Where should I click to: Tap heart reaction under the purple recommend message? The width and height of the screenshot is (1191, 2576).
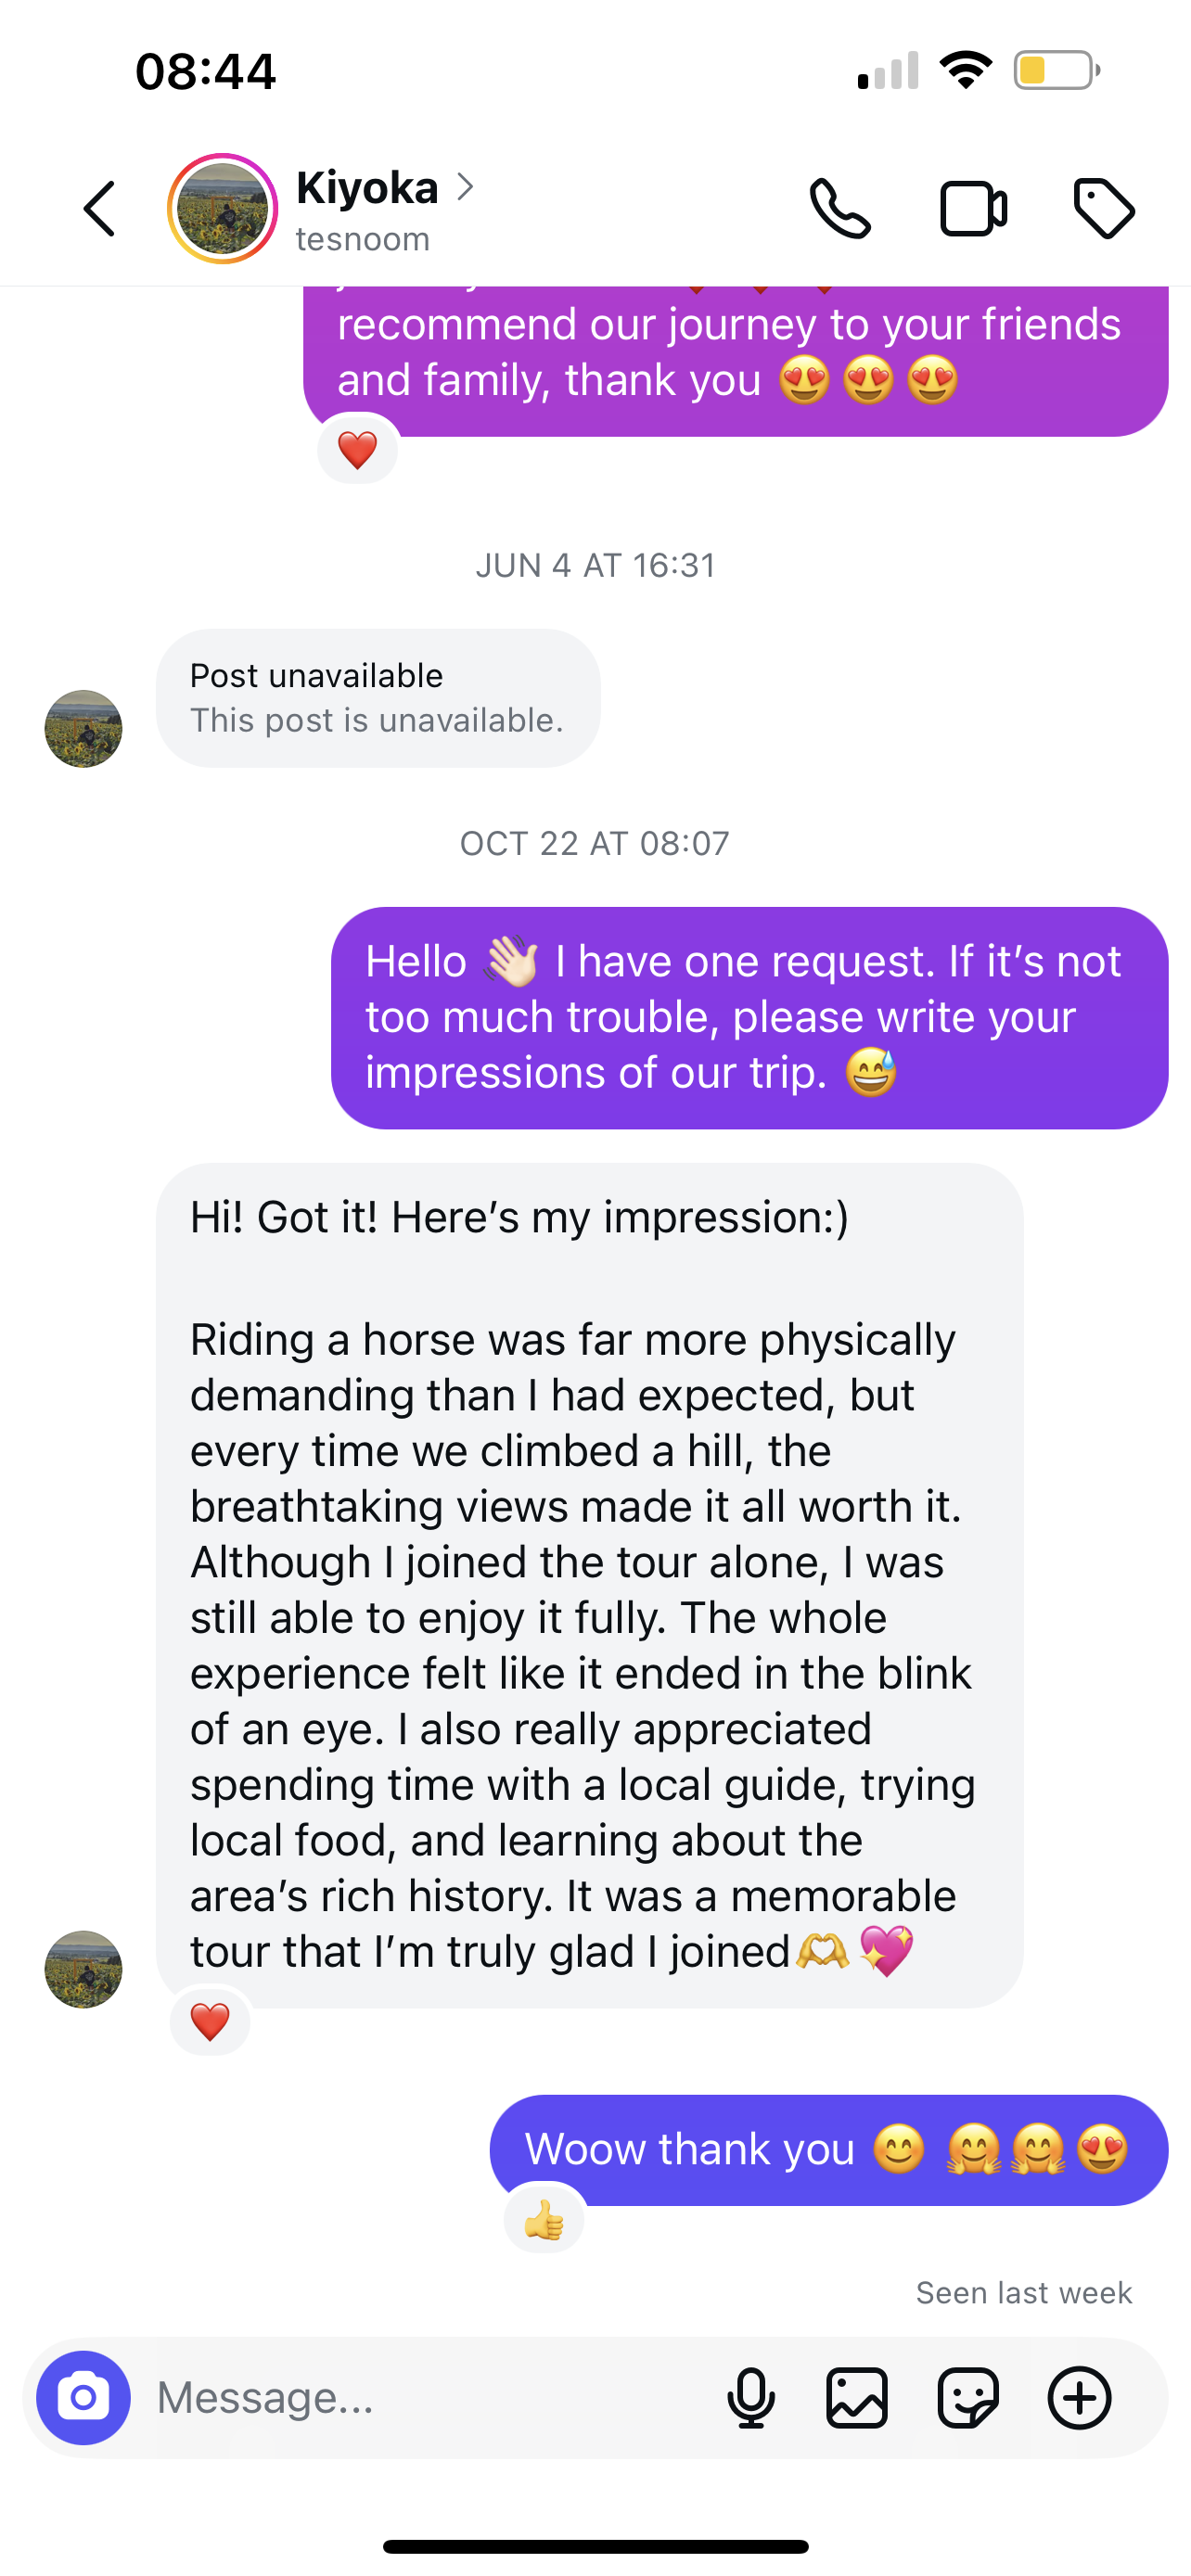[x=357, y=449]
